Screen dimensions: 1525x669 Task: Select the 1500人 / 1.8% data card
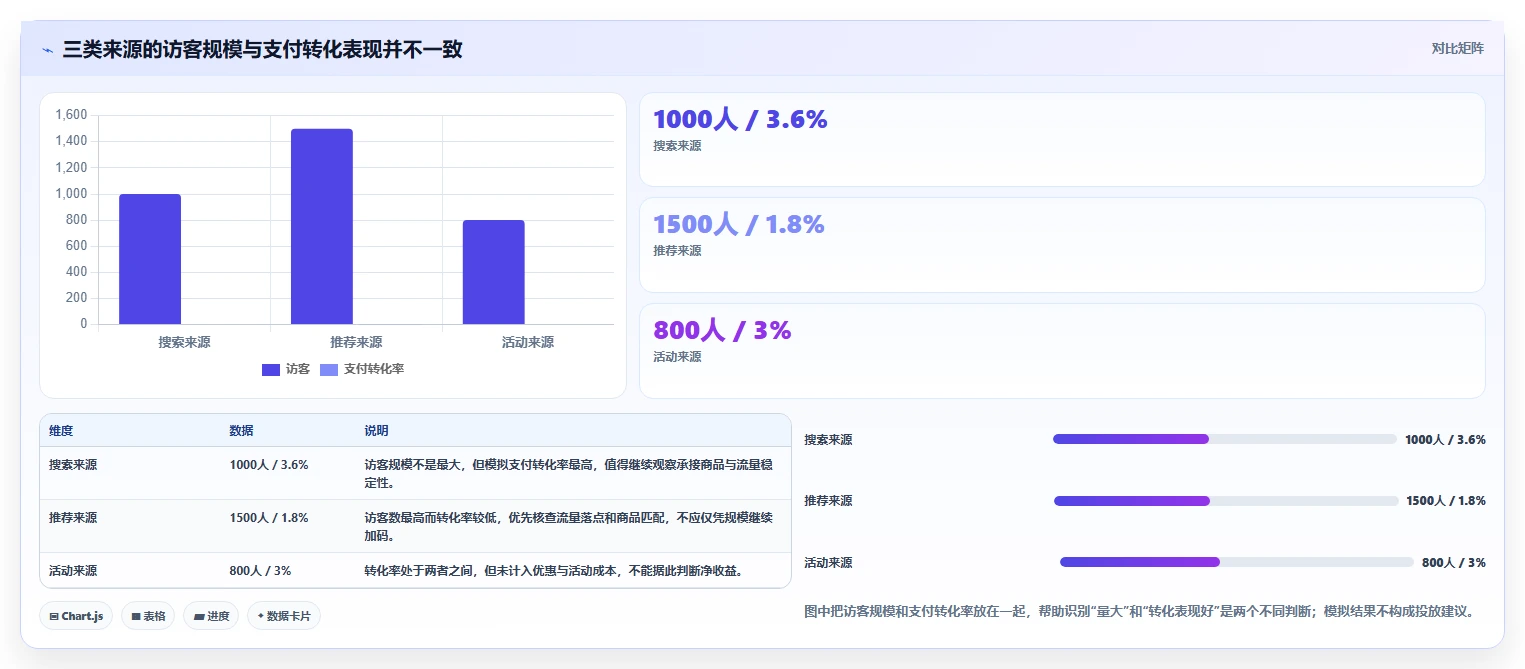coord(1062,245)
